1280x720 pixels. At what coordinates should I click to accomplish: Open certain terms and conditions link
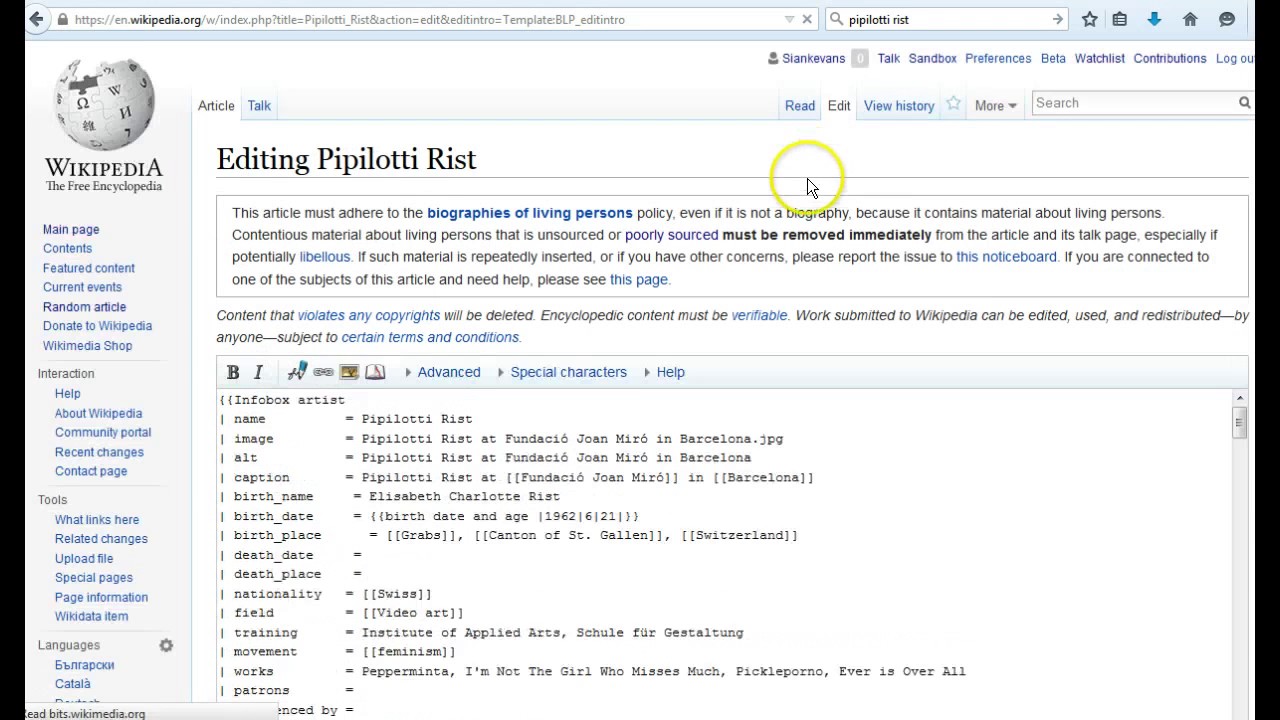430,337
